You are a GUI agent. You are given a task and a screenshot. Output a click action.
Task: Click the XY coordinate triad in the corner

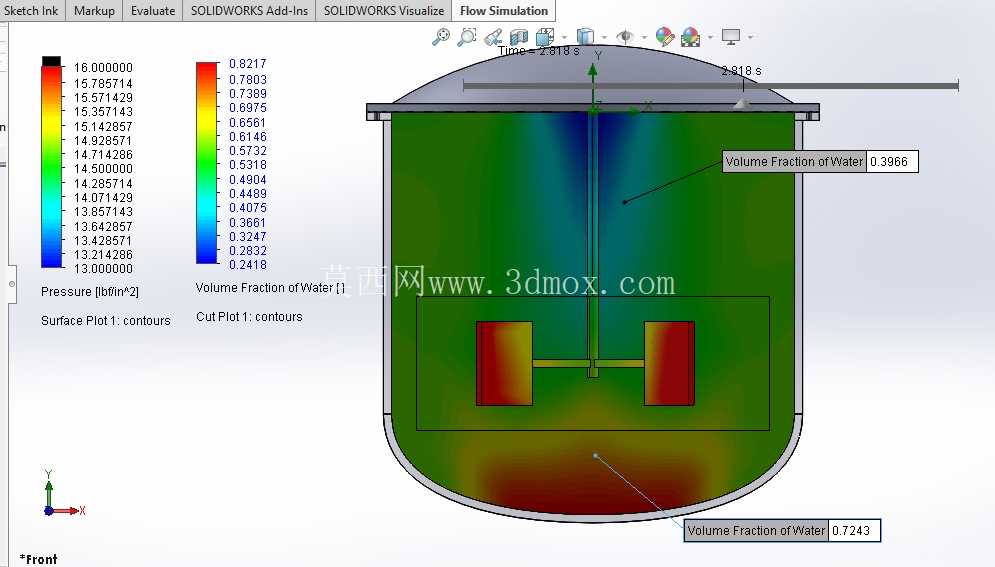63,493
